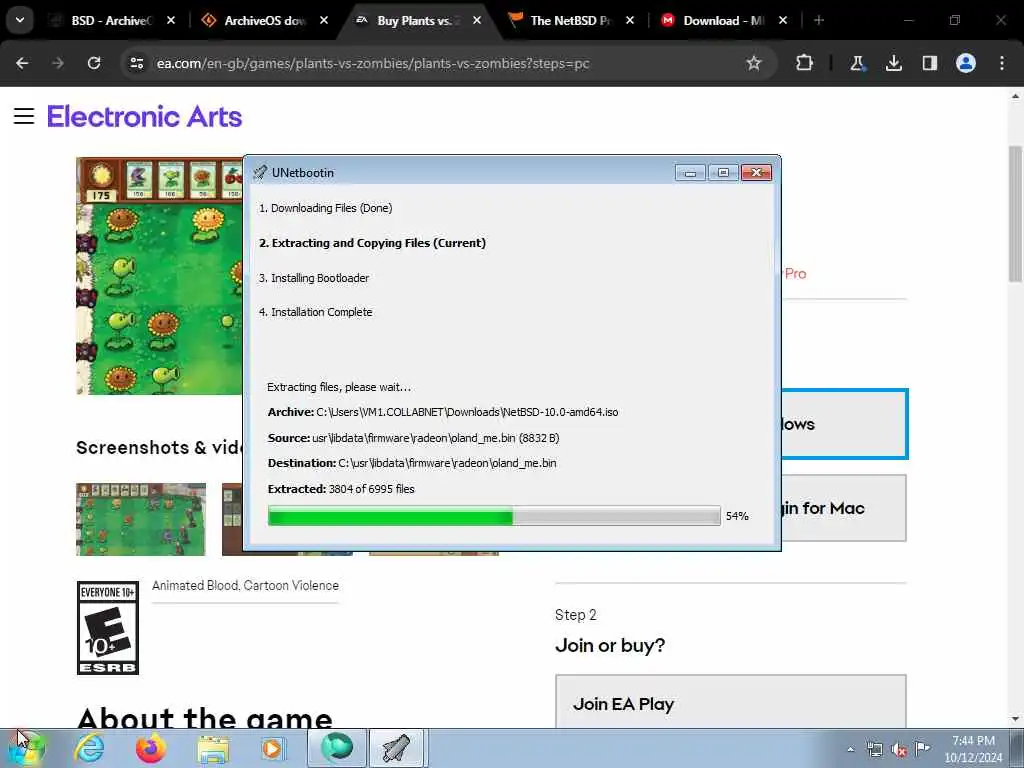This screenshot has height=768, width=1024.
Task: Switch to UNetbootin taskbar button
Action: [398, 748]
